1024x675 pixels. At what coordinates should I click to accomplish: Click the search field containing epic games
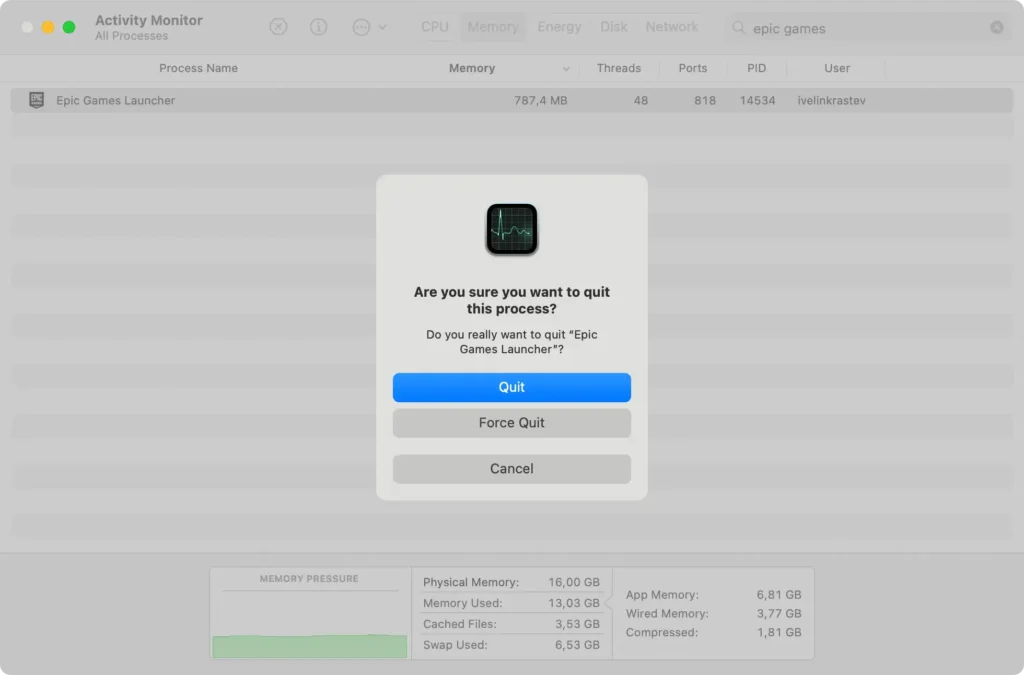[x=867, y=28]
